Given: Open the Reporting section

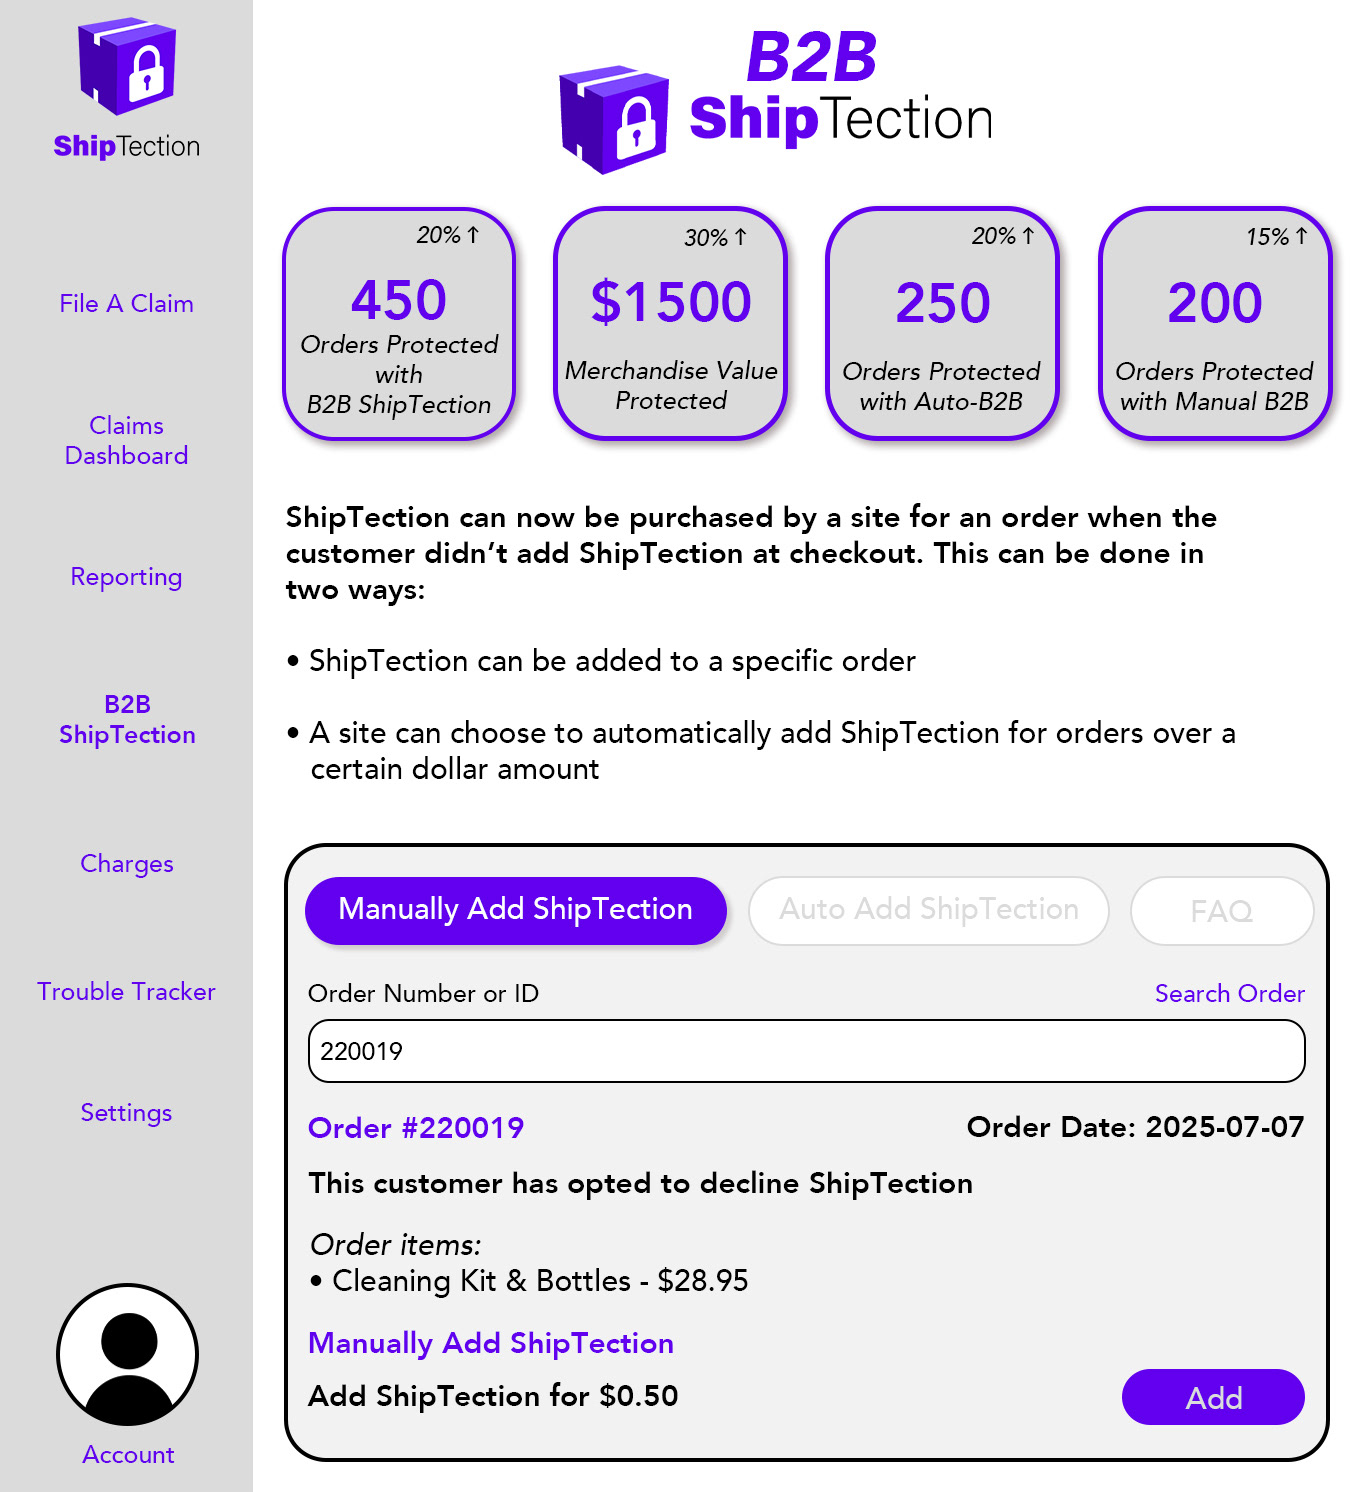Looking at the screenshot, I should click(126, 577).
